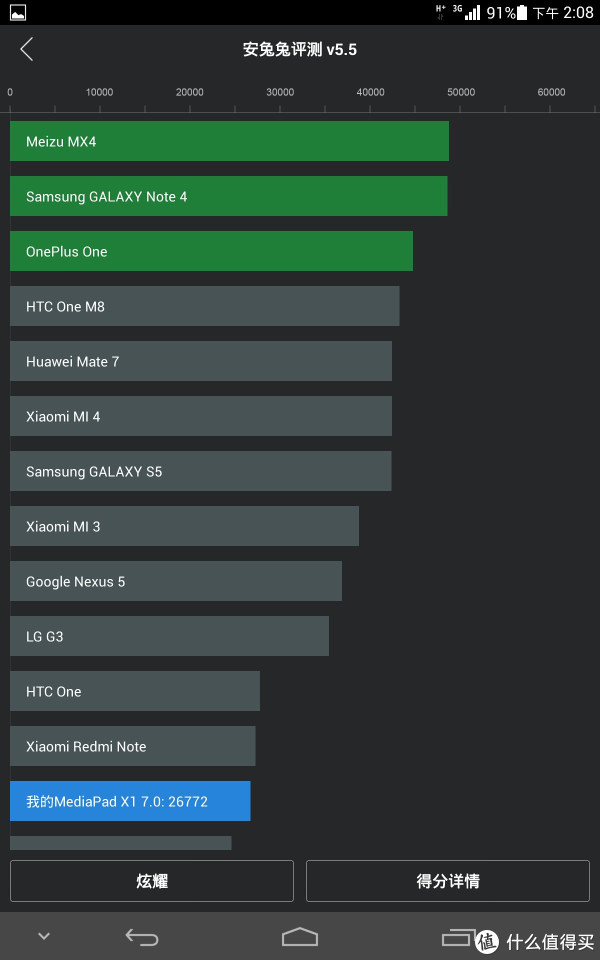Tap the blue MediaPad X1 7.0 bar
The height and width of the screenshot is (960, 600).
click(x=130, y=801)
